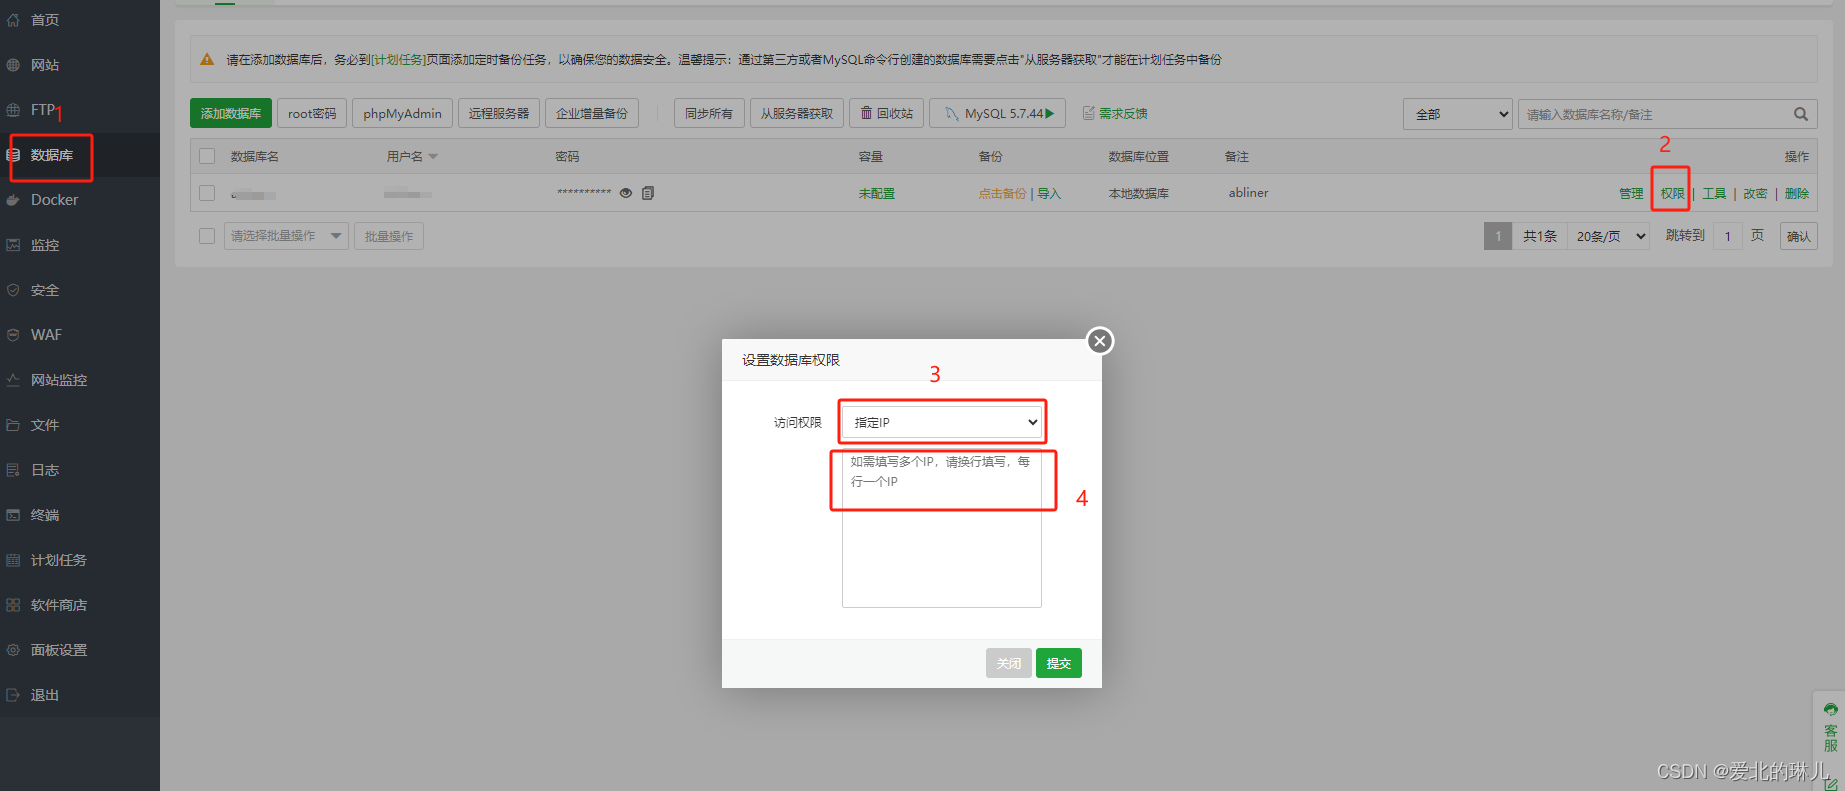Select 数据库 in the sidebar
The width and height of the screenshot is (1845, 791).
(x=51, y=155)
